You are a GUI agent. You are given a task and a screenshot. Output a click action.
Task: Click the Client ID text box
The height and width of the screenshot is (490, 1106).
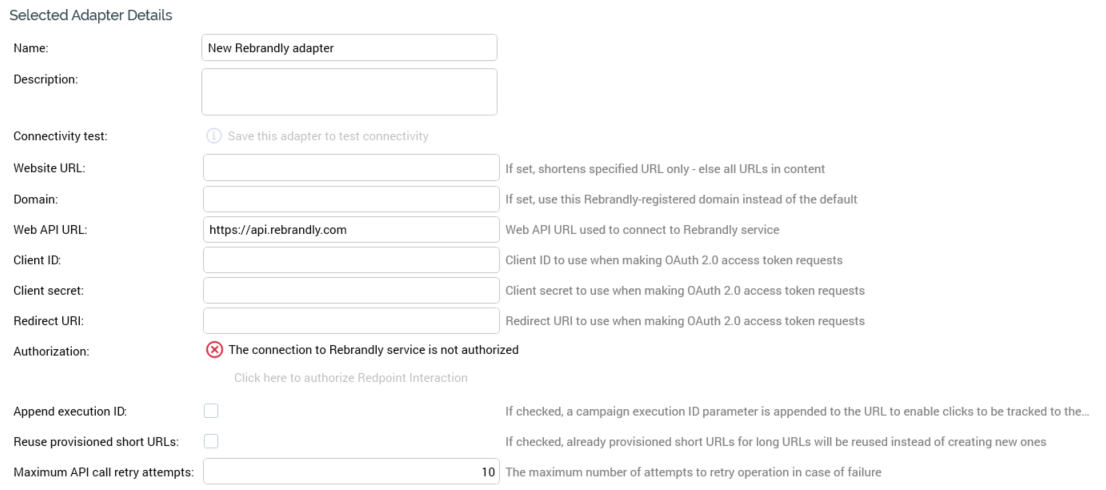pyautogui.click(x=350, y=260)
